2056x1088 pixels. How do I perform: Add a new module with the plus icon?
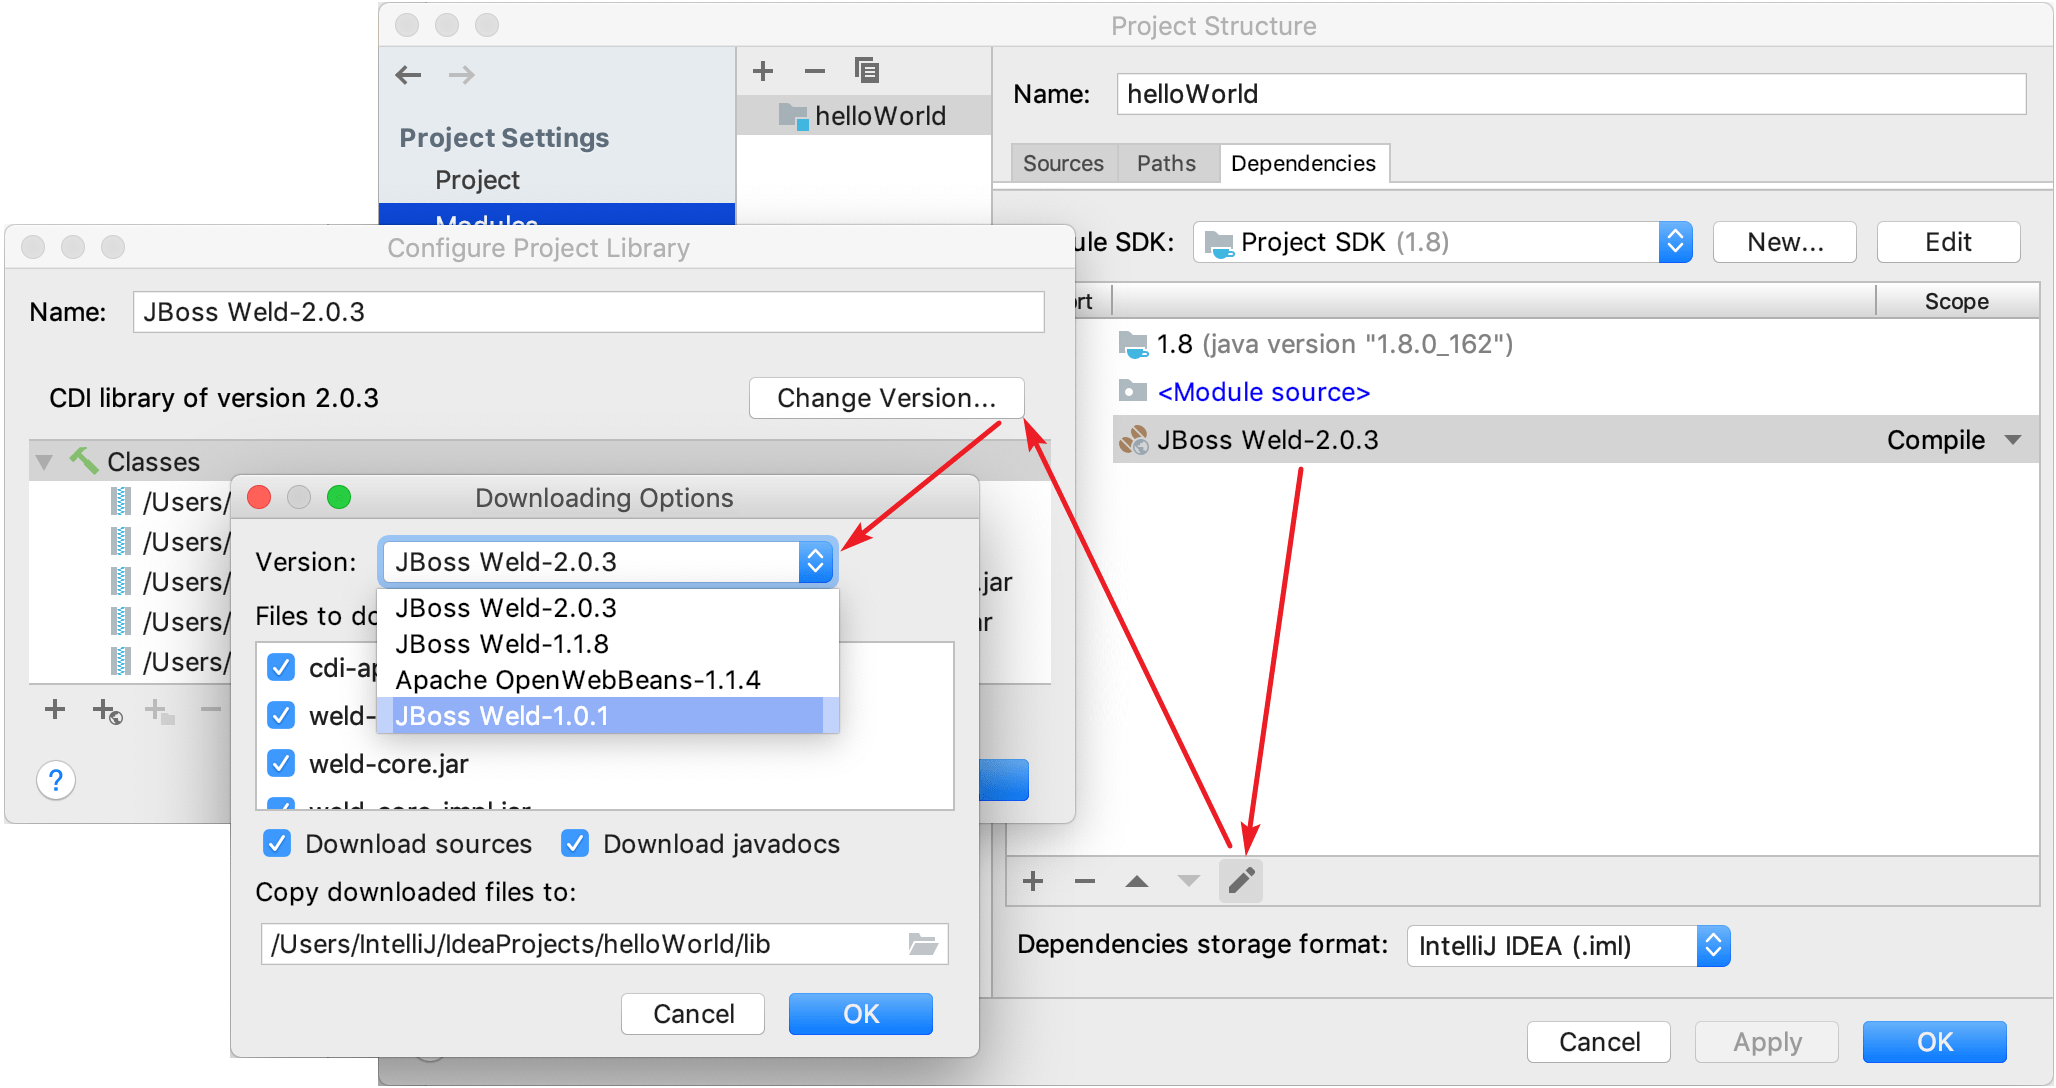(763, 71)
